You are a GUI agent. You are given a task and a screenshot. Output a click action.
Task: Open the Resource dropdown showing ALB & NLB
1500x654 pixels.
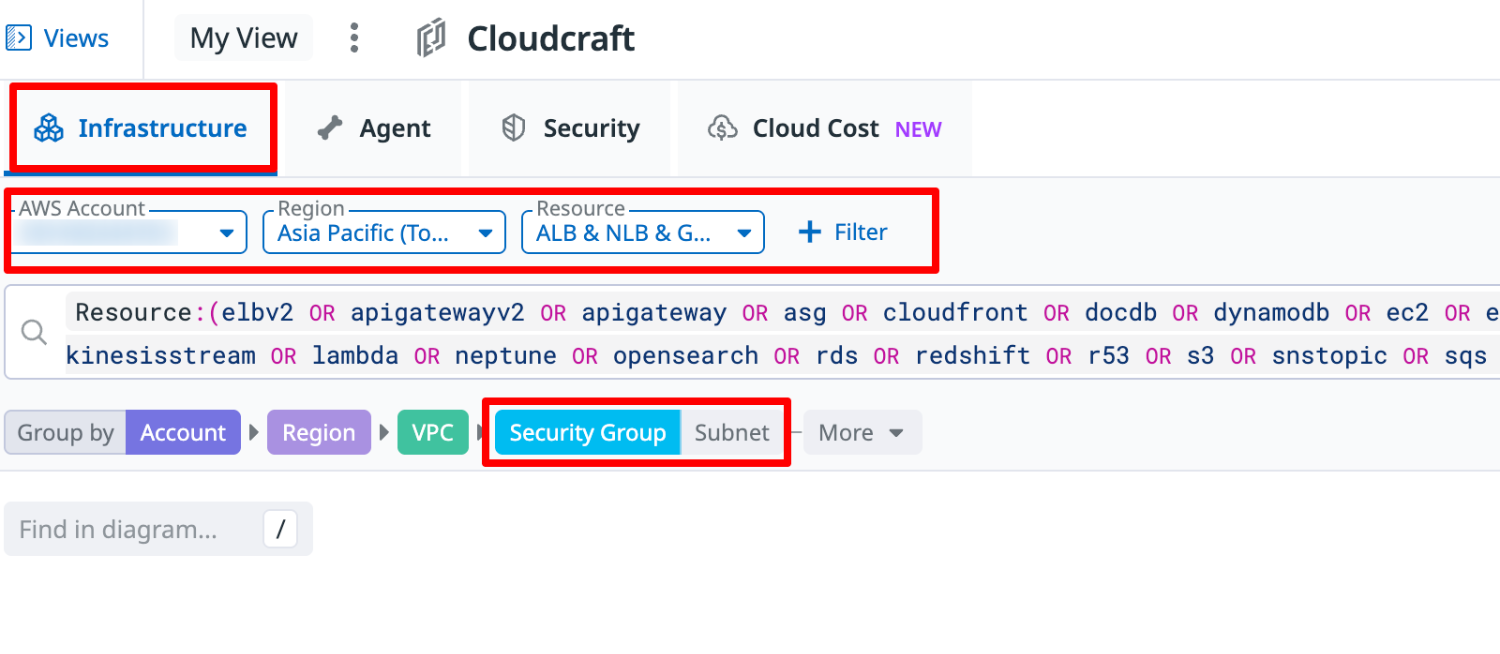[x=643, y=232]
